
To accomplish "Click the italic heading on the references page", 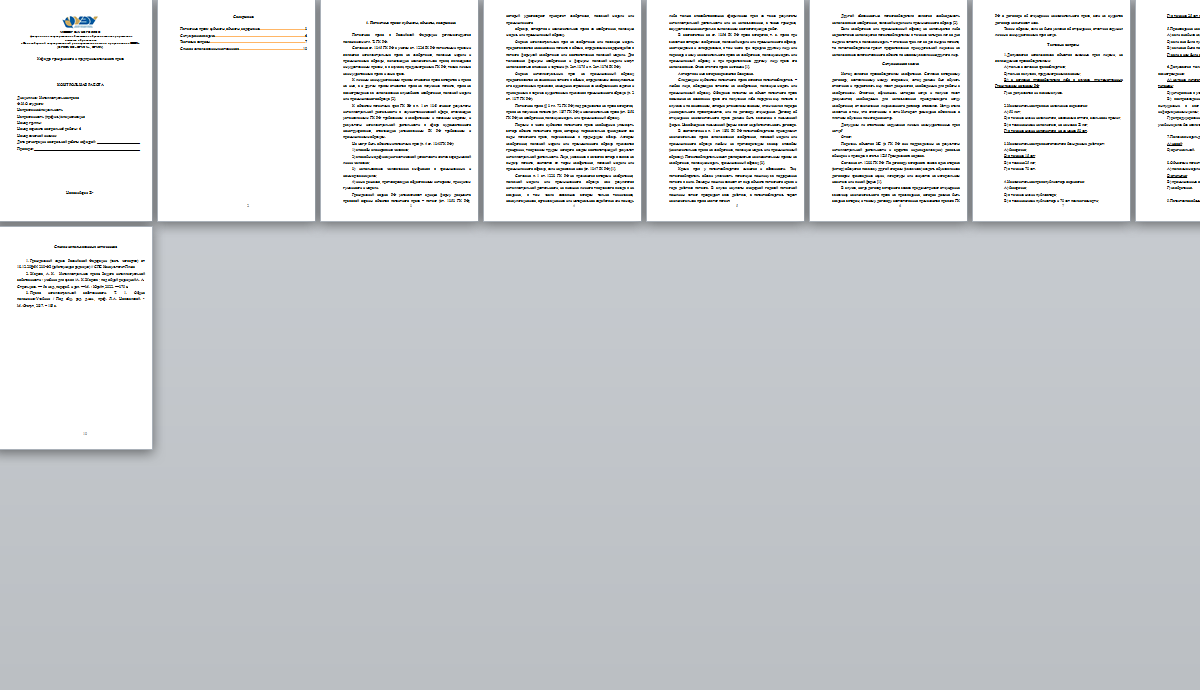I will tap(85, 246).
